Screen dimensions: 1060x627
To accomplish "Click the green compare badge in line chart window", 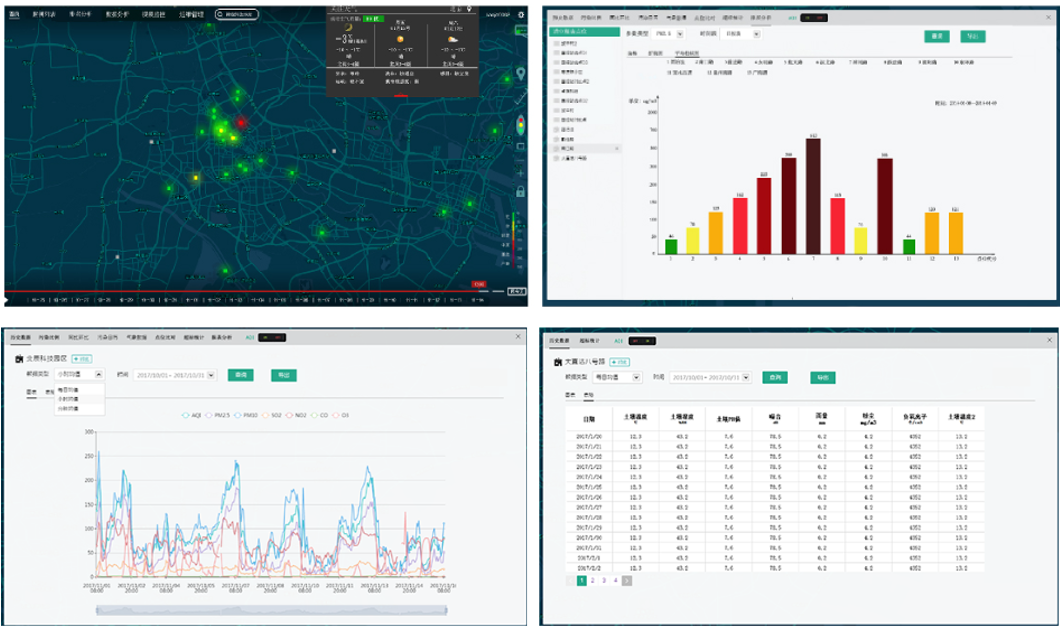I will [x=82, y=358].
